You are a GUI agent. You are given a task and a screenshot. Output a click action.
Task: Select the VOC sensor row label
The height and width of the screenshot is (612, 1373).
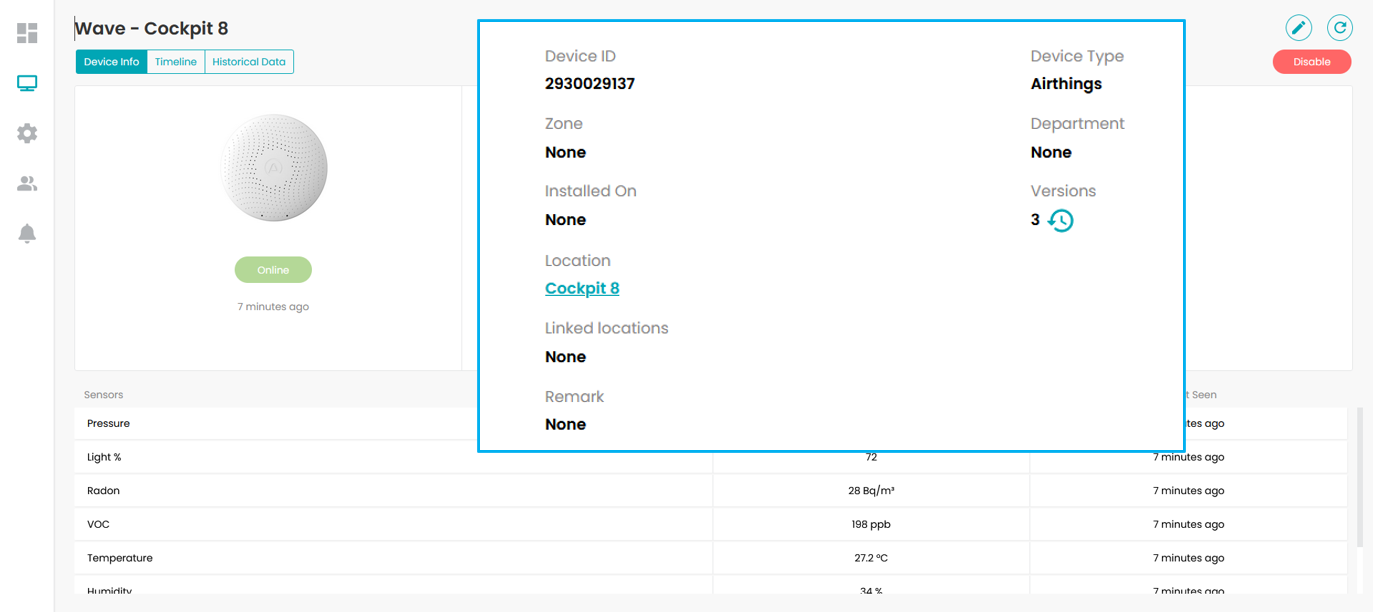click(98, 524)
